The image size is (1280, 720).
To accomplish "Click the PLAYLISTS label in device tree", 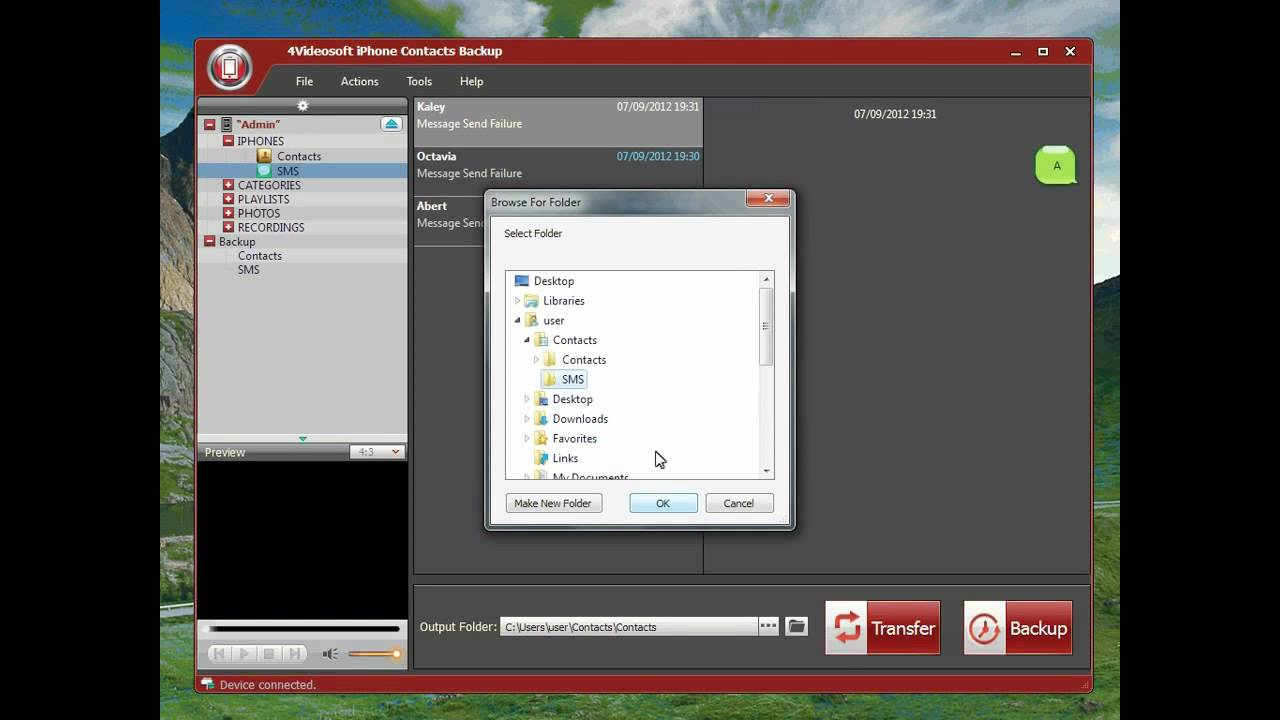I will 264,199.
